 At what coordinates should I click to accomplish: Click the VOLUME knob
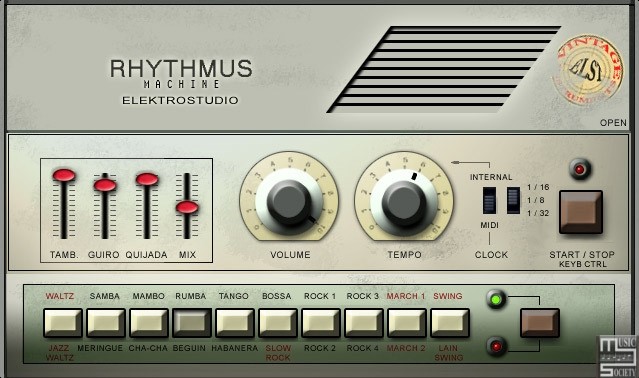(290, 202)
